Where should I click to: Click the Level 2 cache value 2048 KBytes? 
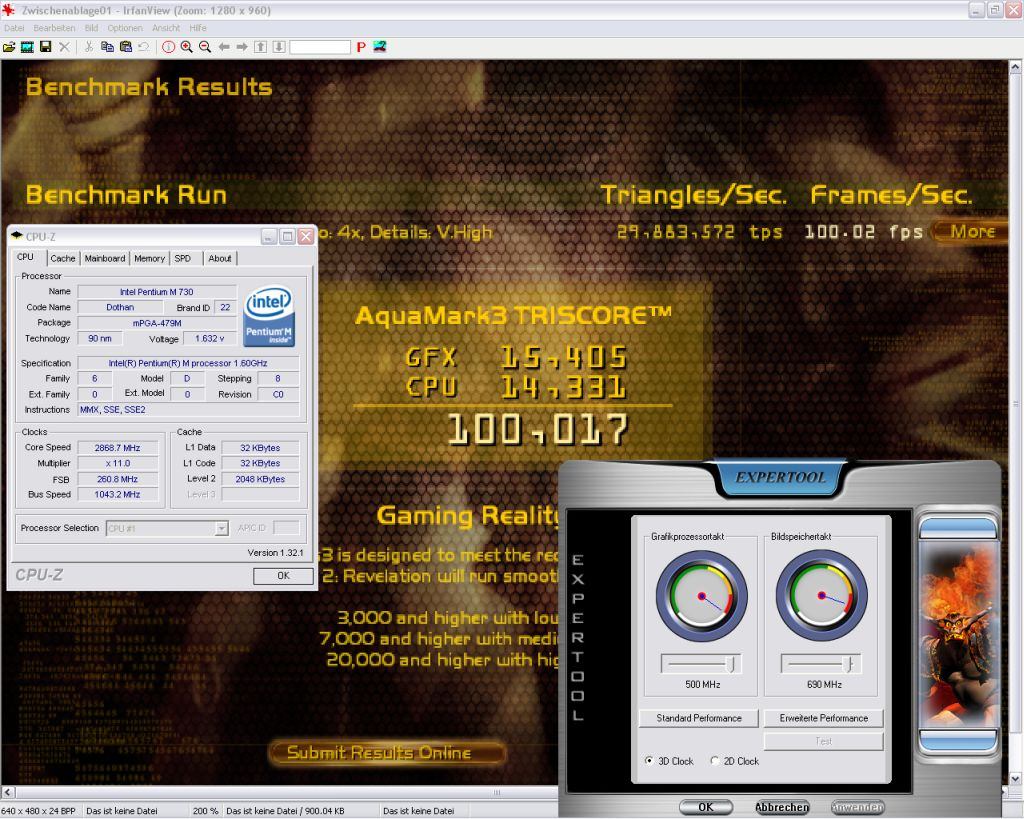(260, 479)
